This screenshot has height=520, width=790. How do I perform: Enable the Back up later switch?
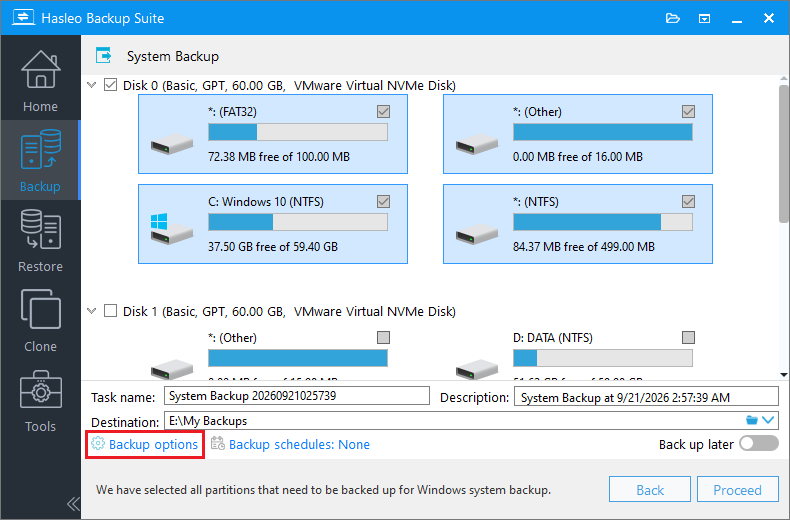759,443
